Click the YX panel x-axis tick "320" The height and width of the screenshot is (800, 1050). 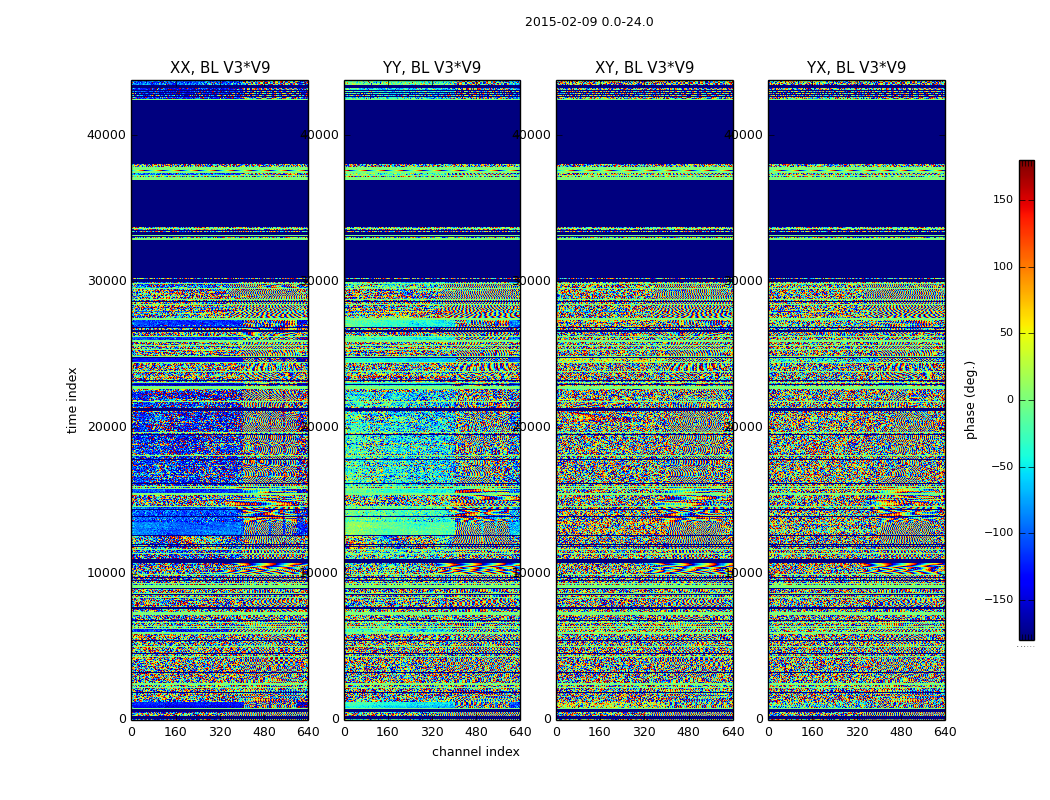(x=856, y=732)
